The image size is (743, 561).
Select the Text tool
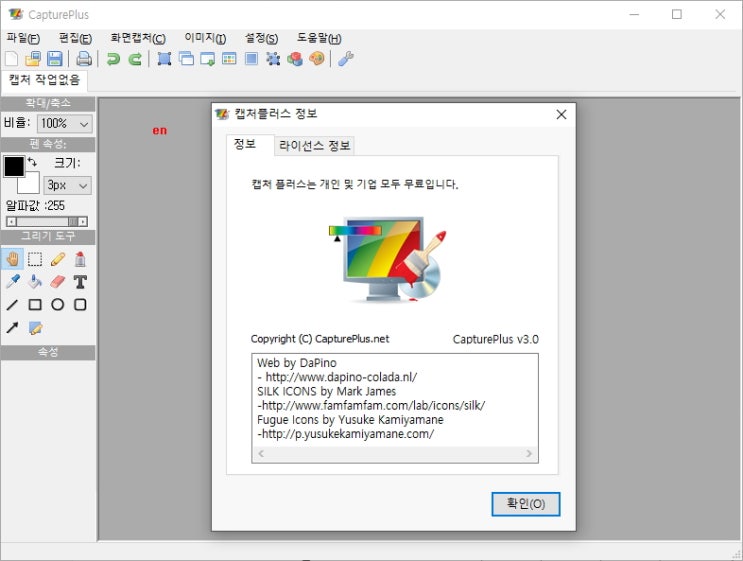80,282
